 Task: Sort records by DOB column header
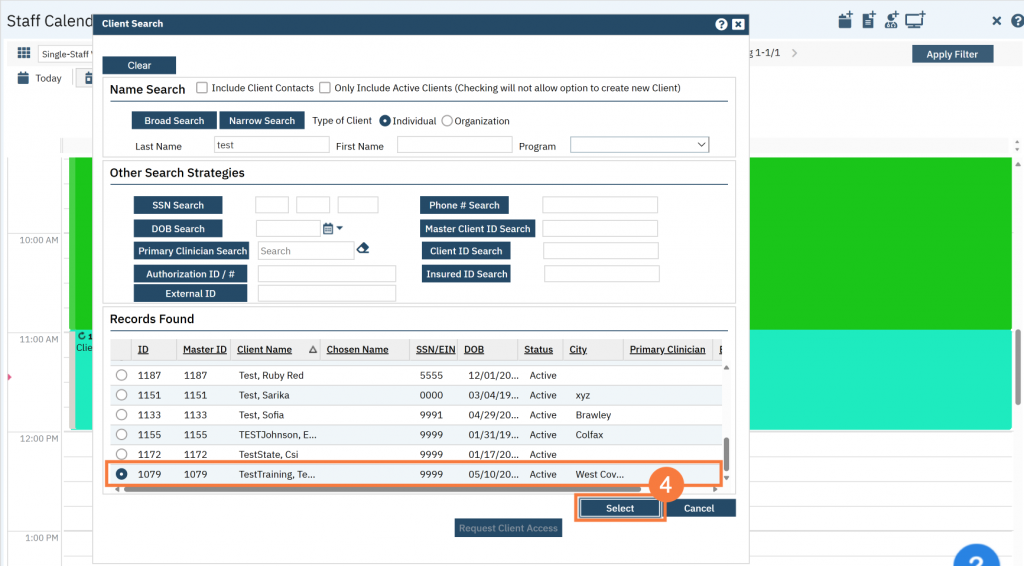[474, 350]
